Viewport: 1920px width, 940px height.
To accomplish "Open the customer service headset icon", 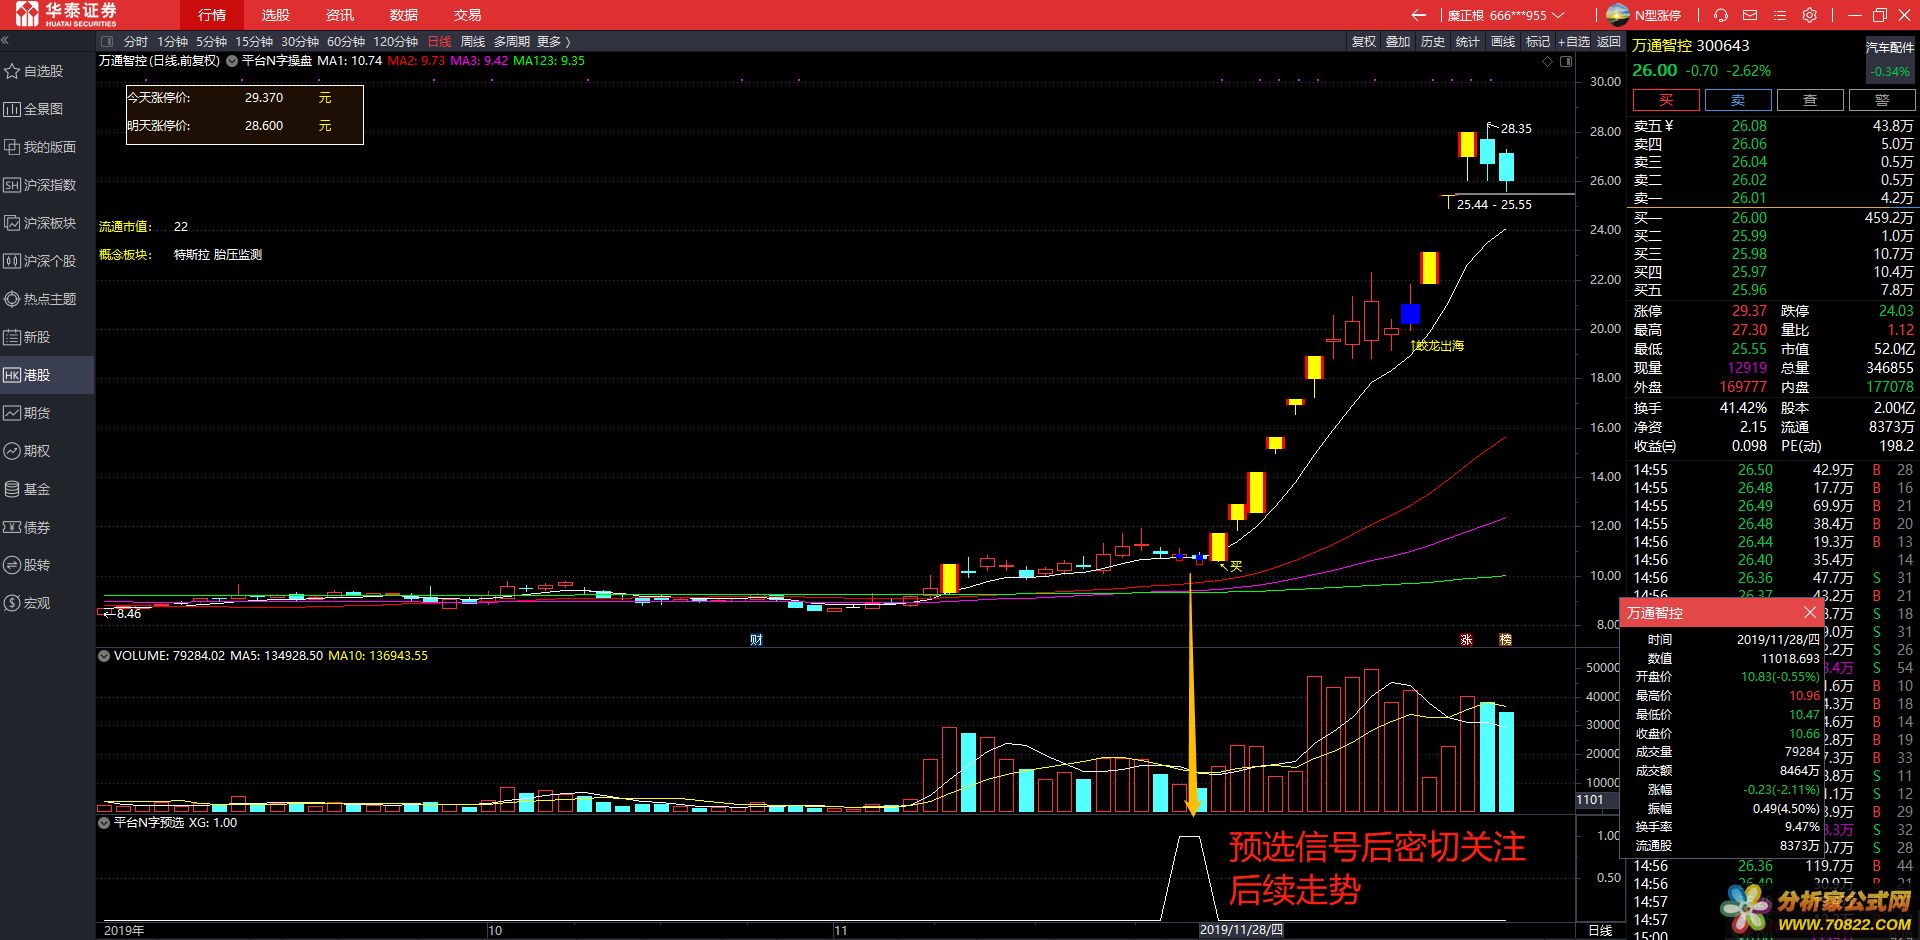I will (1720, 15).
